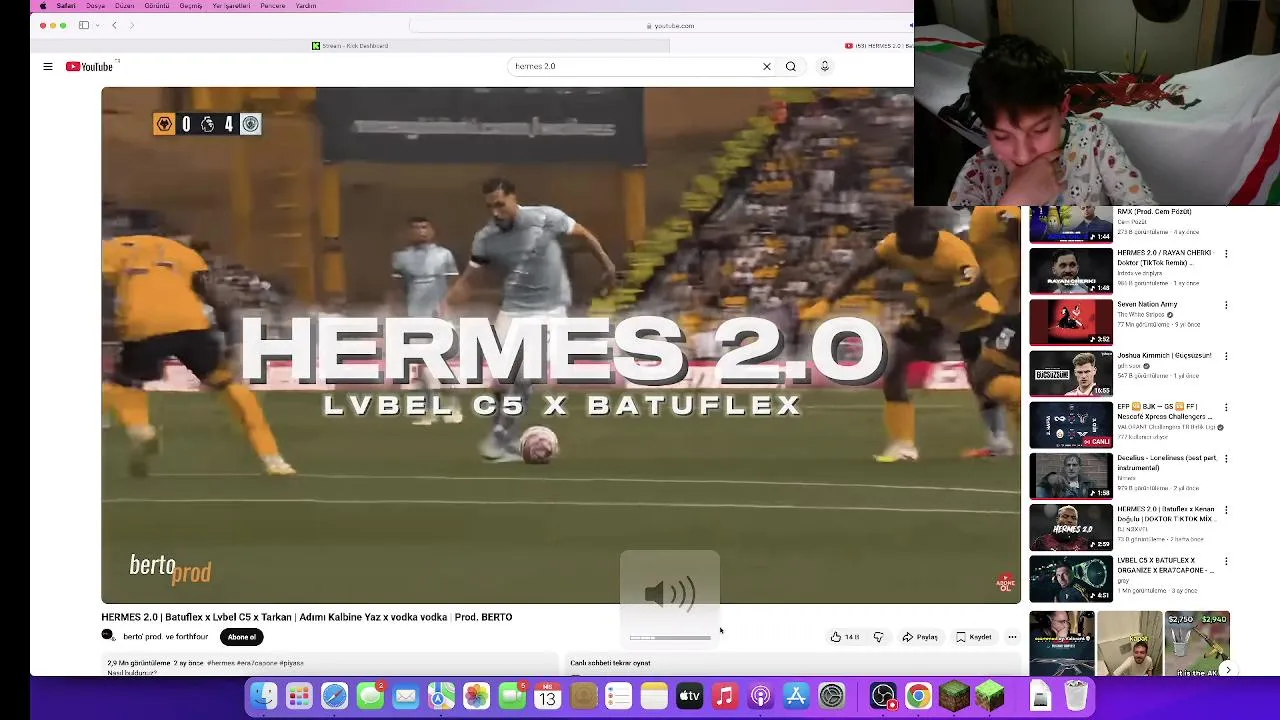Open the video's more actions ellipsis
Image resolution: width=1280 pixels, height=720 pixels.
(x=1012, y=637)
